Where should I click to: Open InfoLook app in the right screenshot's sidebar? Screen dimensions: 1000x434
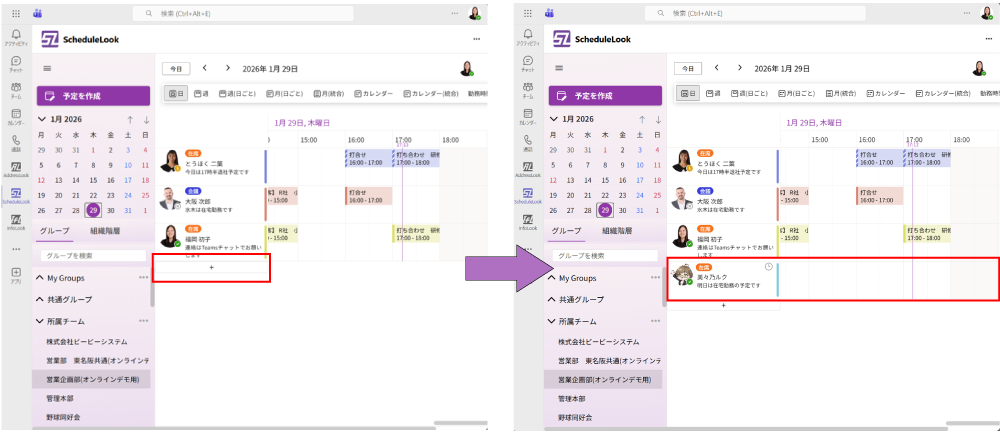526,222
